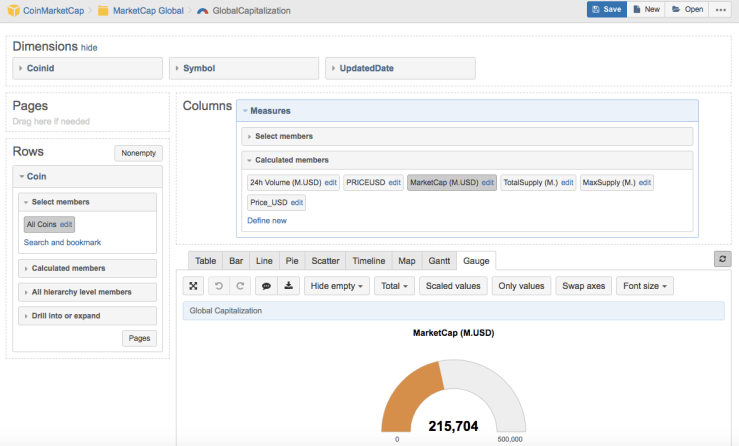Click the export download icon
This screenshot has width=739, height=446.
(288, 286)
